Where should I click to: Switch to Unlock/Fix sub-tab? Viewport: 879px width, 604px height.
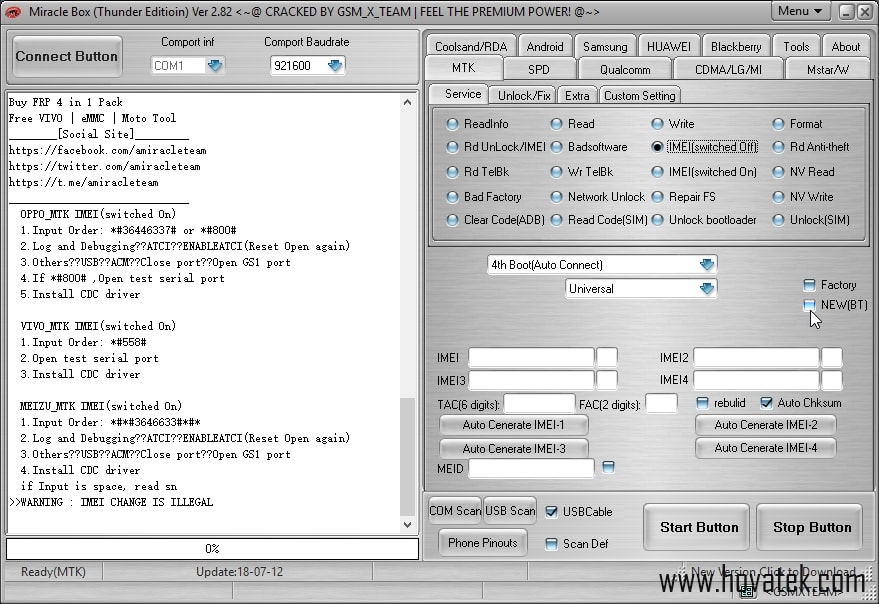click(x=524, y=95)
